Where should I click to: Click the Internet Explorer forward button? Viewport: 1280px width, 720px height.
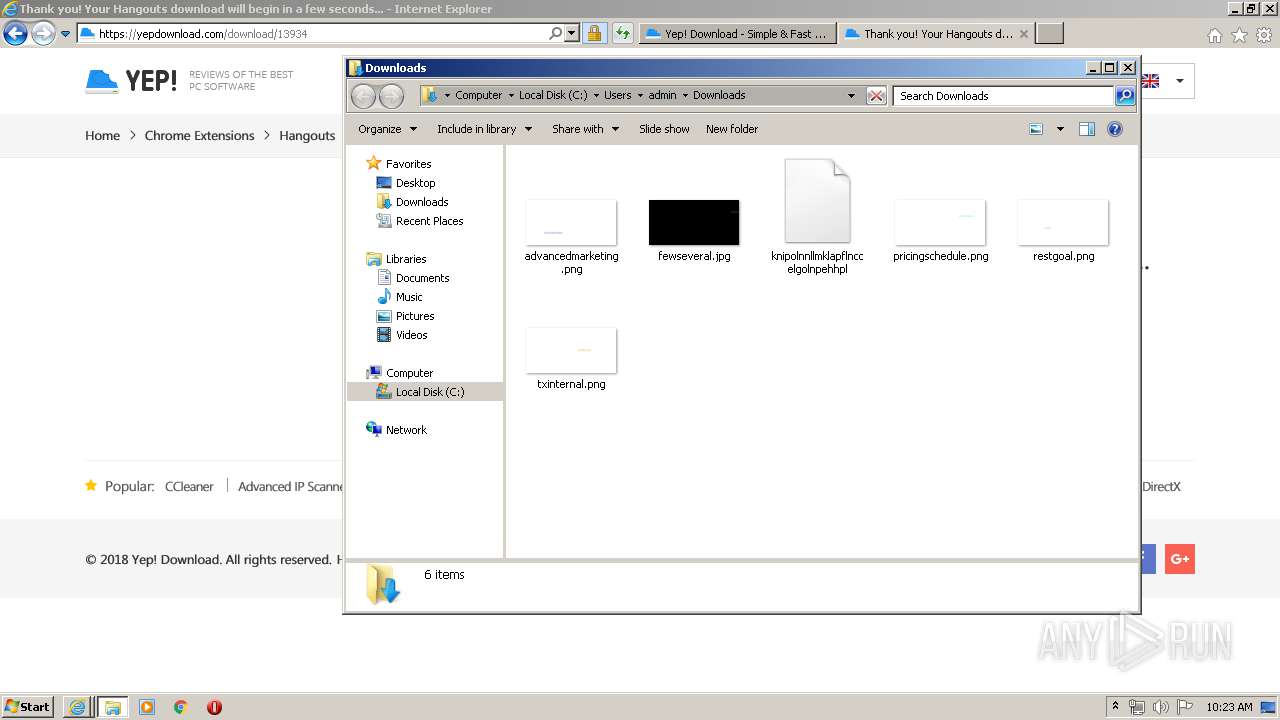pos(43,33)
